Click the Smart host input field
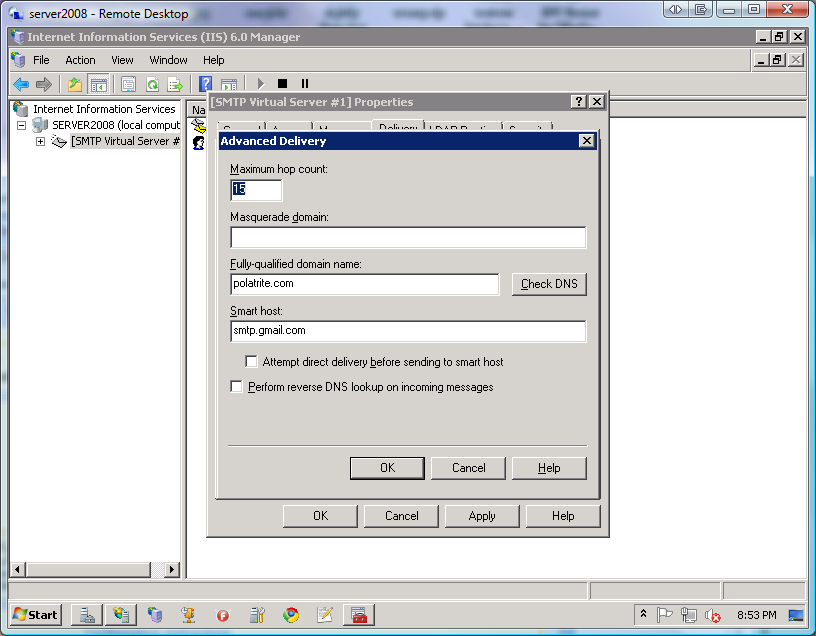This screenshot has width=816, height=636. (x=408, y=331)
